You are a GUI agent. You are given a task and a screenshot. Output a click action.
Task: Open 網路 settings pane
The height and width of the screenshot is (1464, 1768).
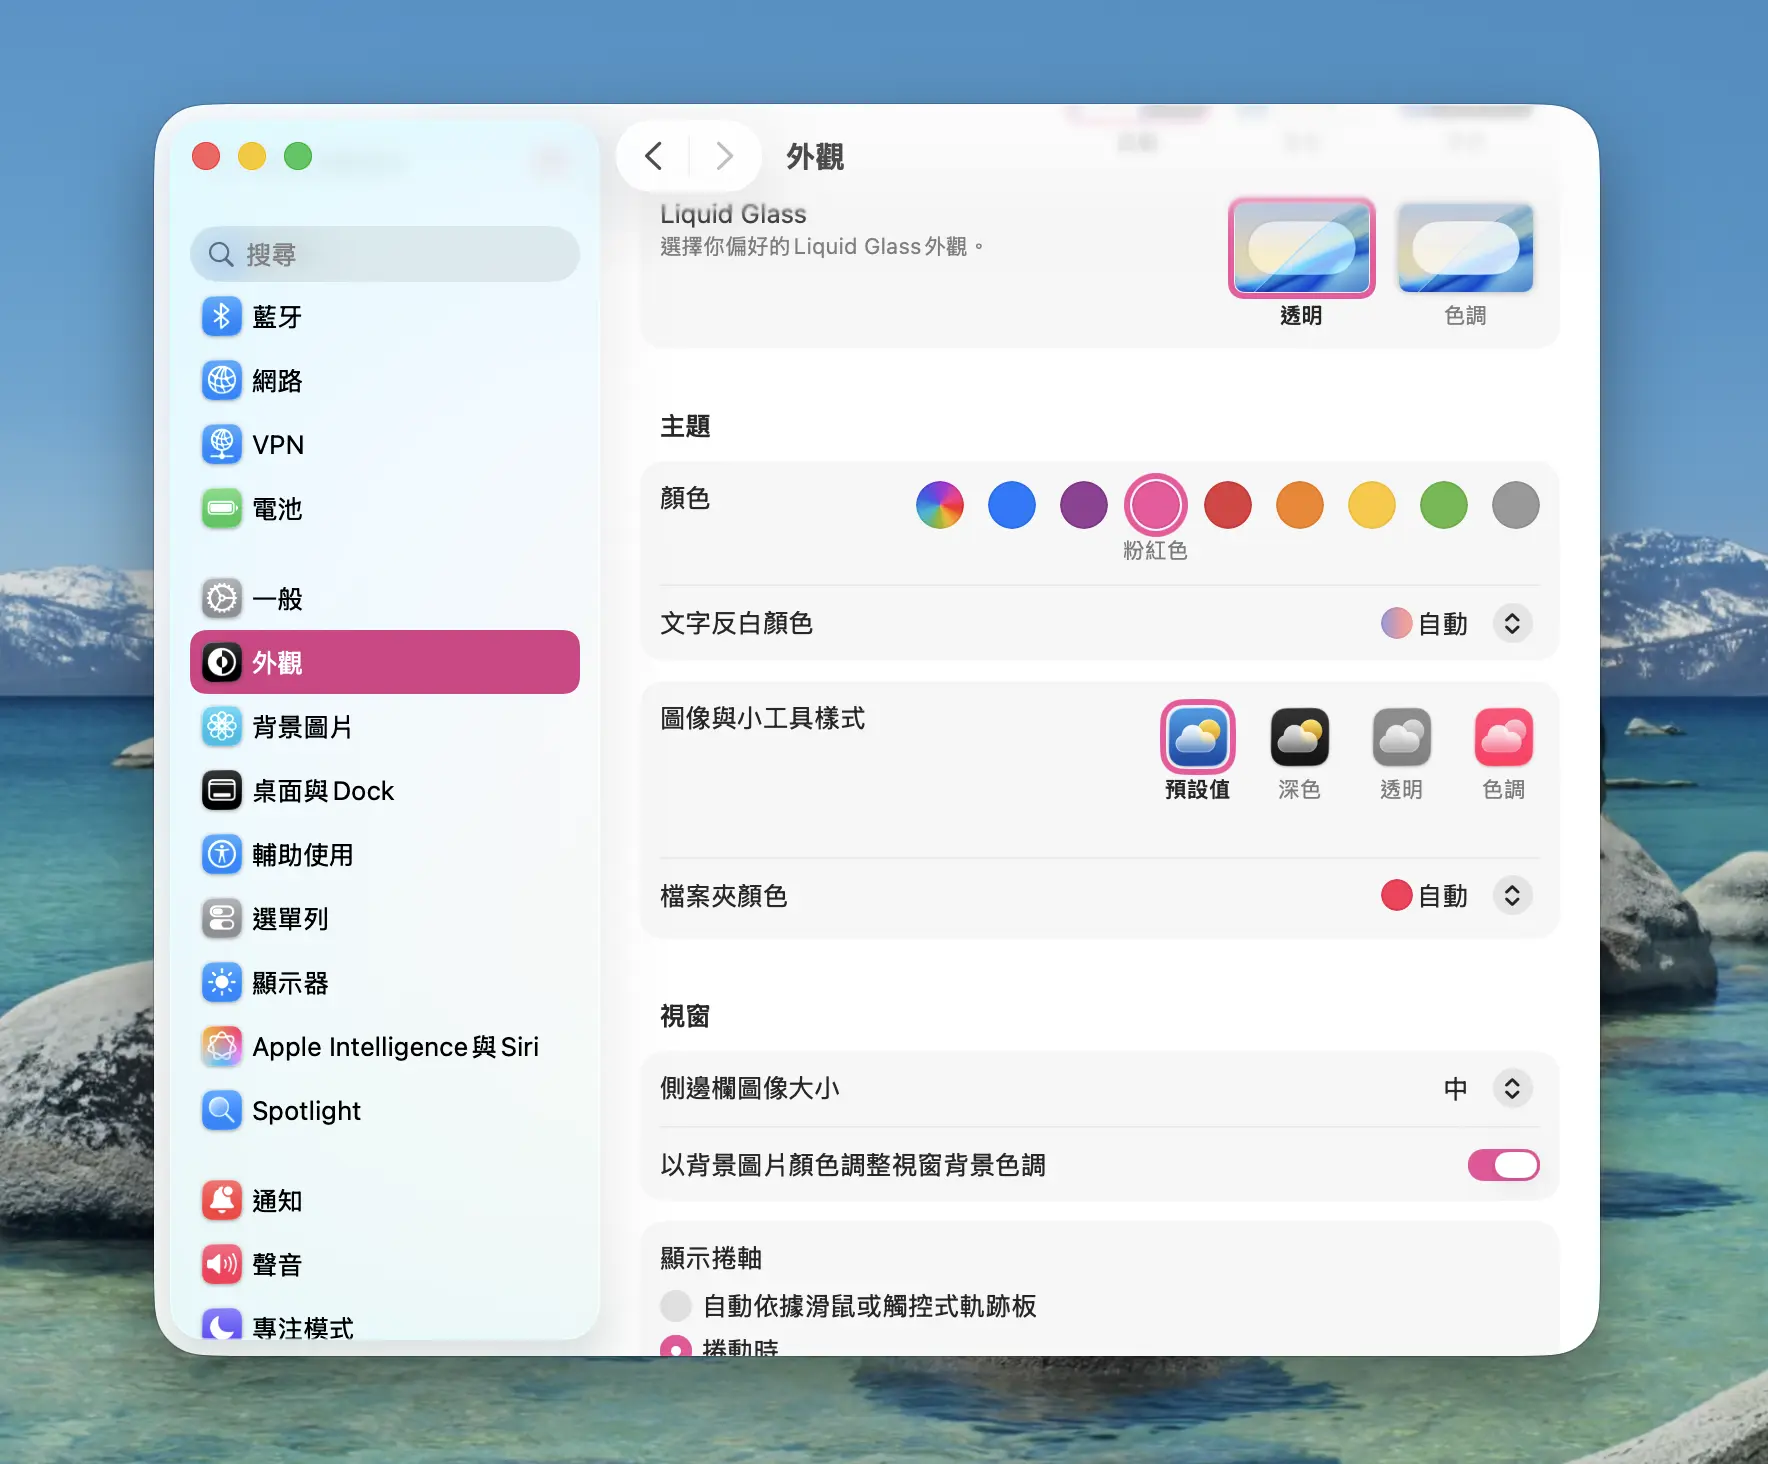click(x=385, y=381)
